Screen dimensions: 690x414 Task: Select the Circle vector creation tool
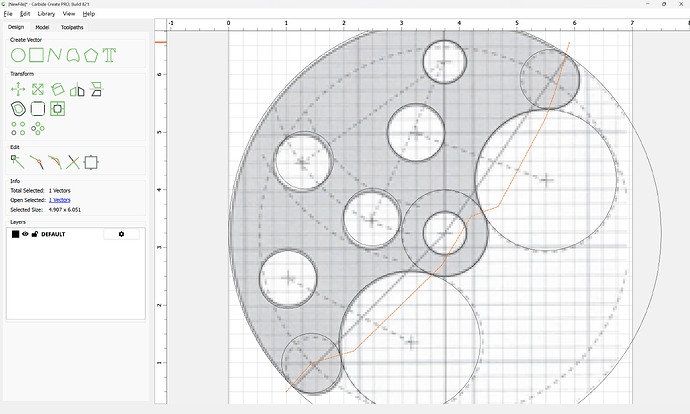[18, 55]
